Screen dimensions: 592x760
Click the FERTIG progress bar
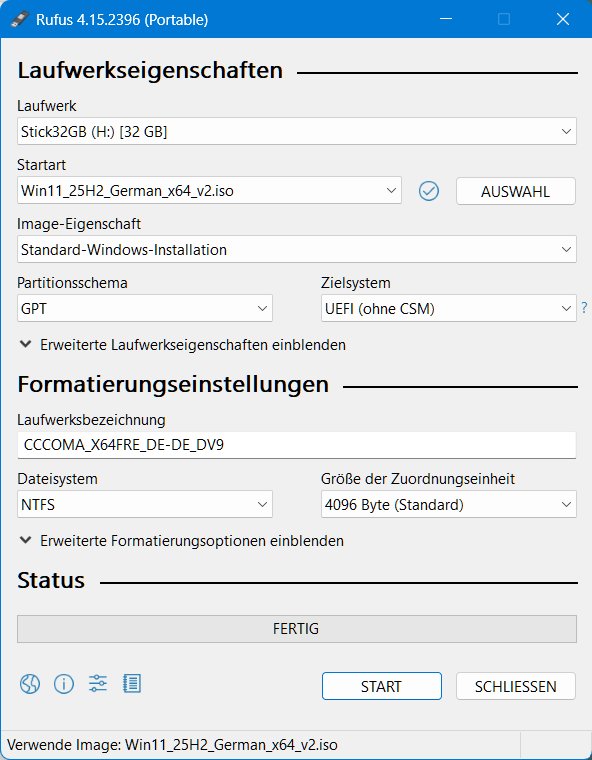point(297,629)
